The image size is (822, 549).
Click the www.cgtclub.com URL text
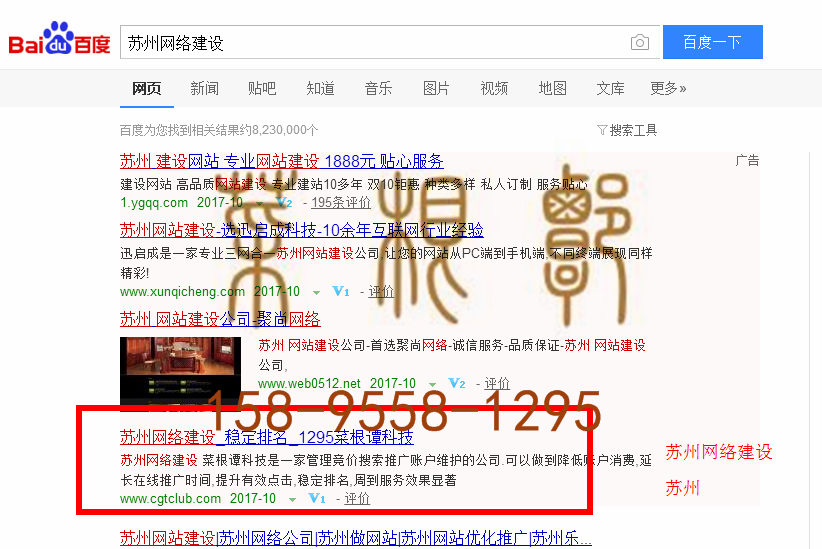tap(170, 499)
